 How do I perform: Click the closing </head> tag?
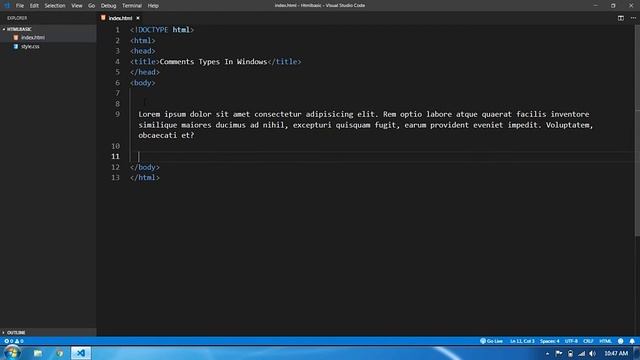point(145,72)
